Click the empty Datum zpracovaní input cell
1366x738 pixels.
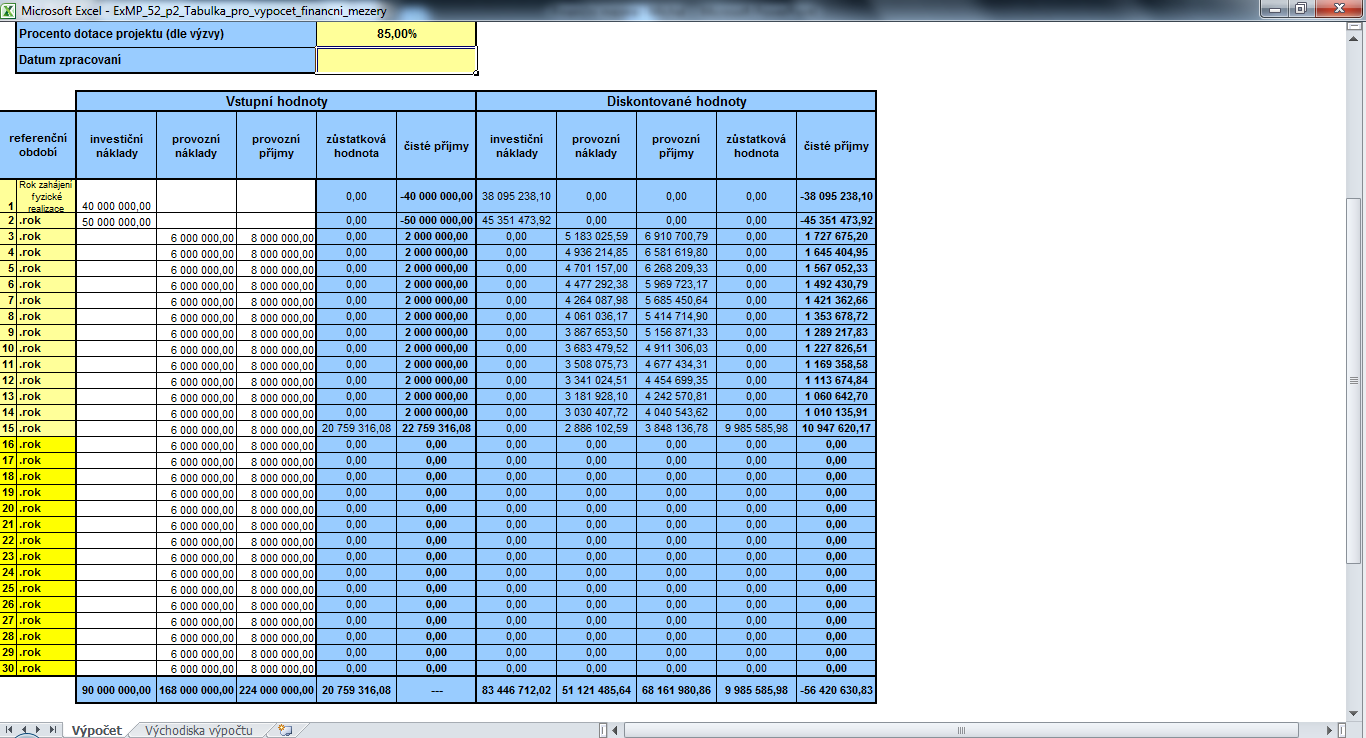[396, 60]
